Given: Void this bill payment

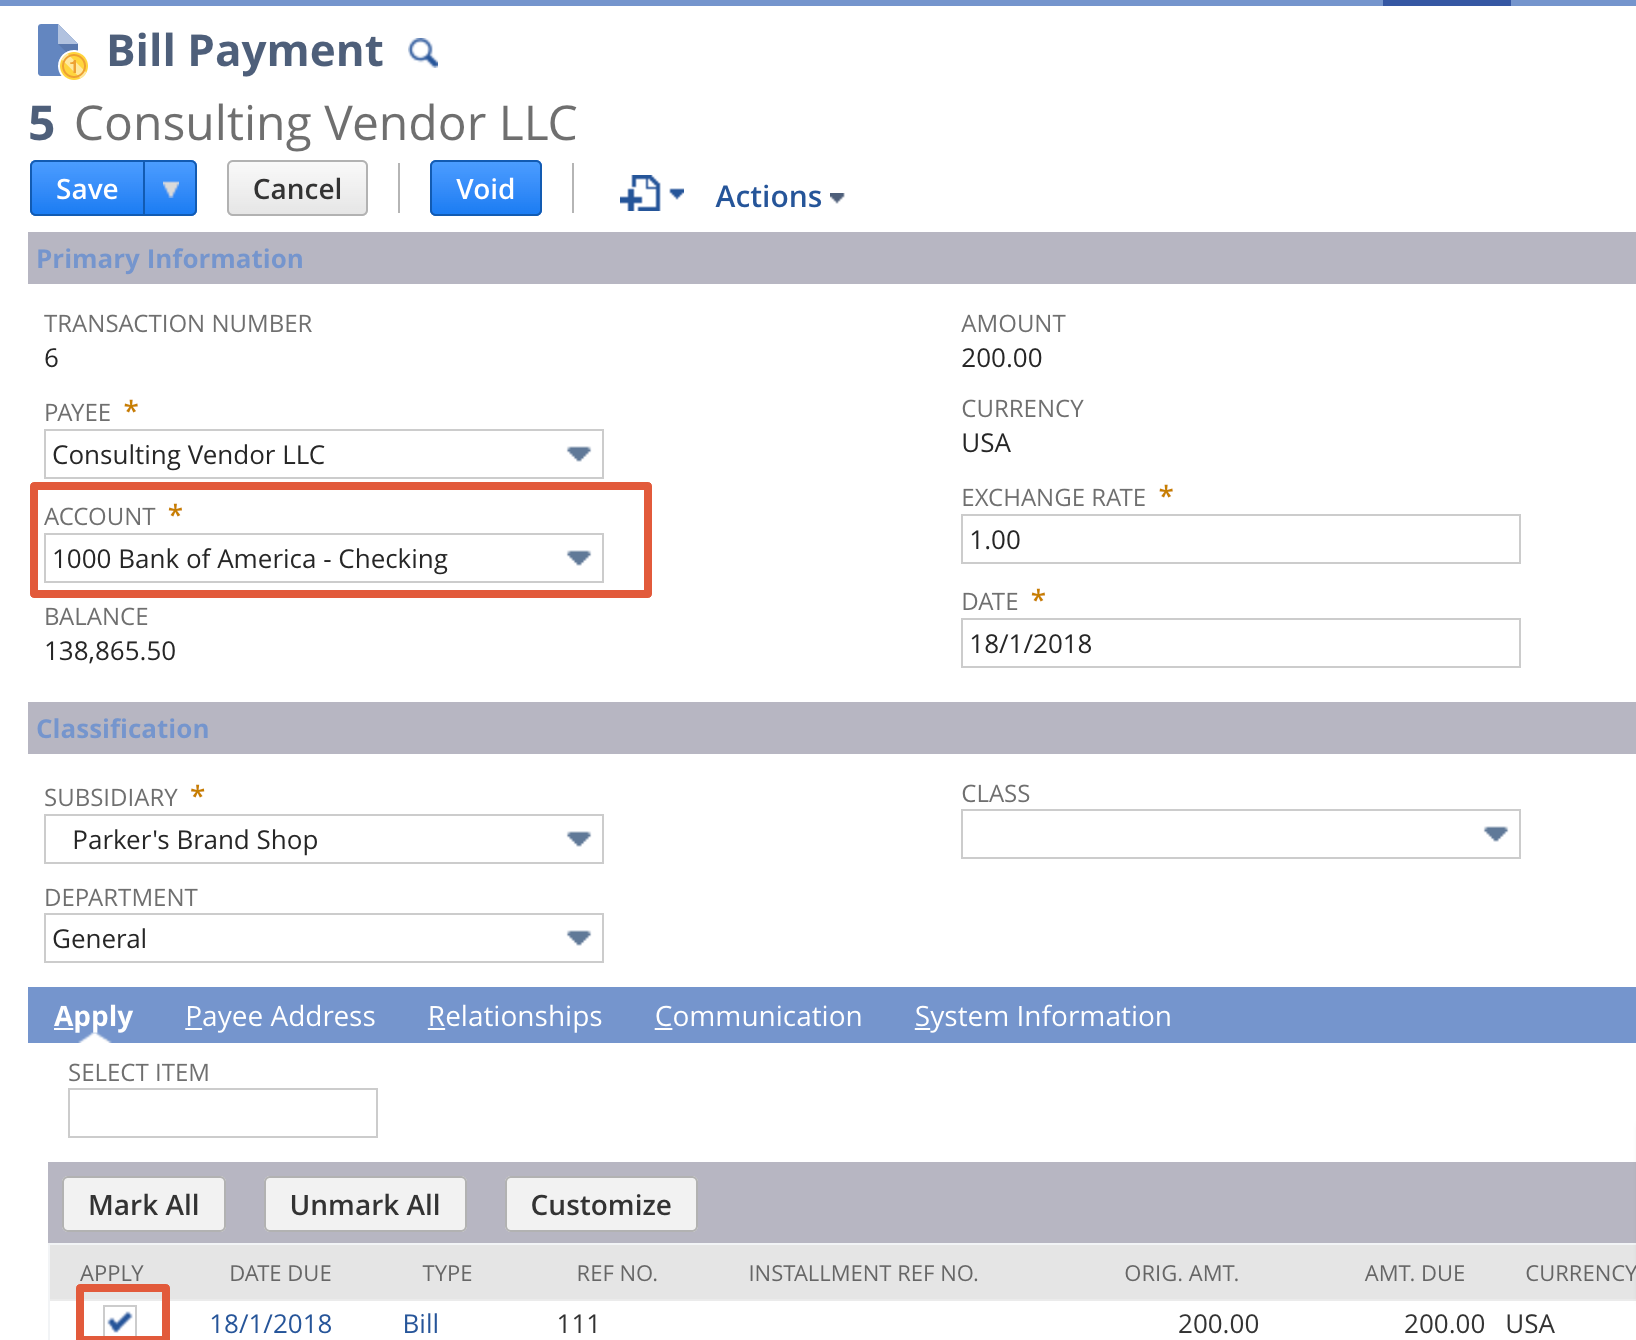Looking at the screenshot, I should coord(486,188).
